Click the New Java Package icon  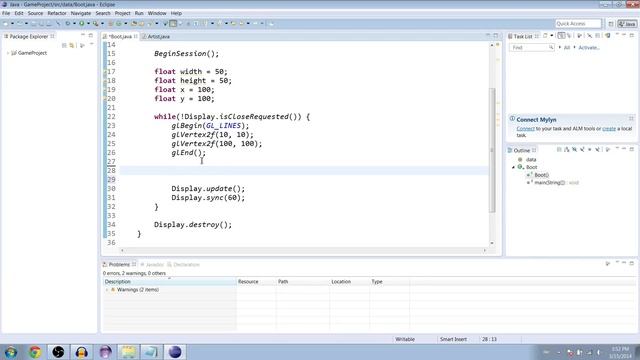click(110, 24)
